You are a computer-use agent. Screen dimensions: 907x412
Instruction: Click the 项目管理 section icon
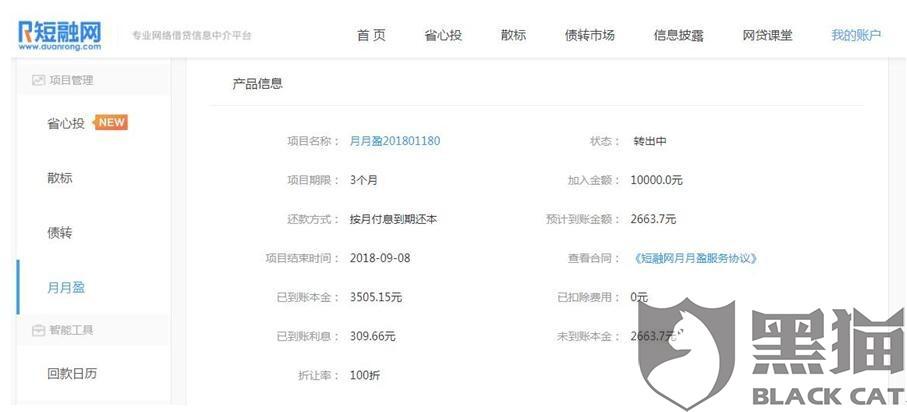click(38, 80)
